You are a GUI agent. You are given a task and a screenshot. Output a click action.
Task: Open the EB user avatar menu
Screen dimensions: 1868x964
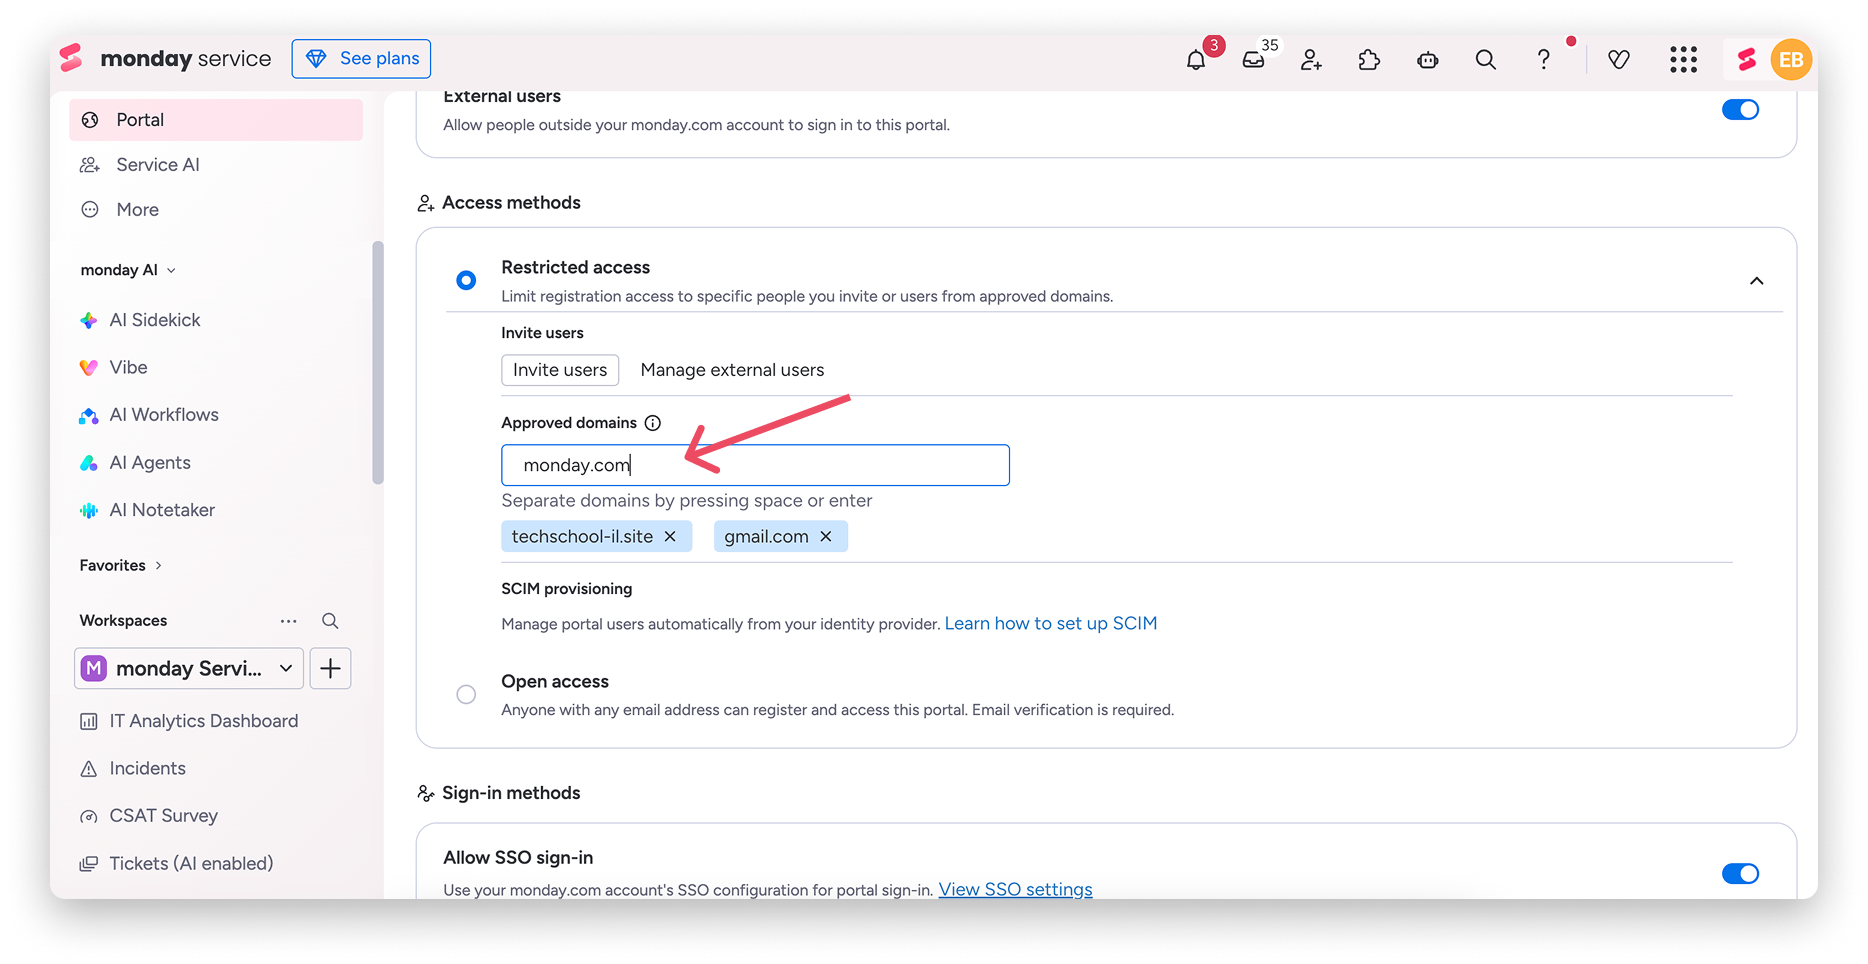pos(1791,60)
